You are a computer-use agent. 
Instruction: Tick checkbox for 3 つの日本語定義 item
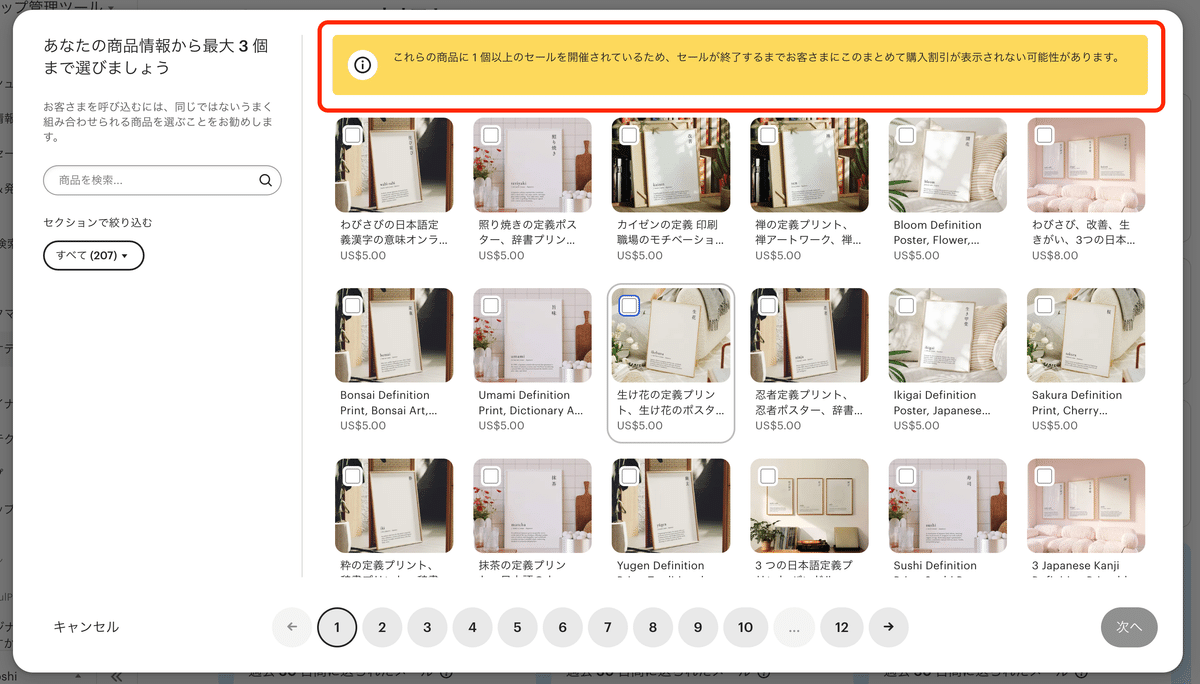tap(768, 475)
